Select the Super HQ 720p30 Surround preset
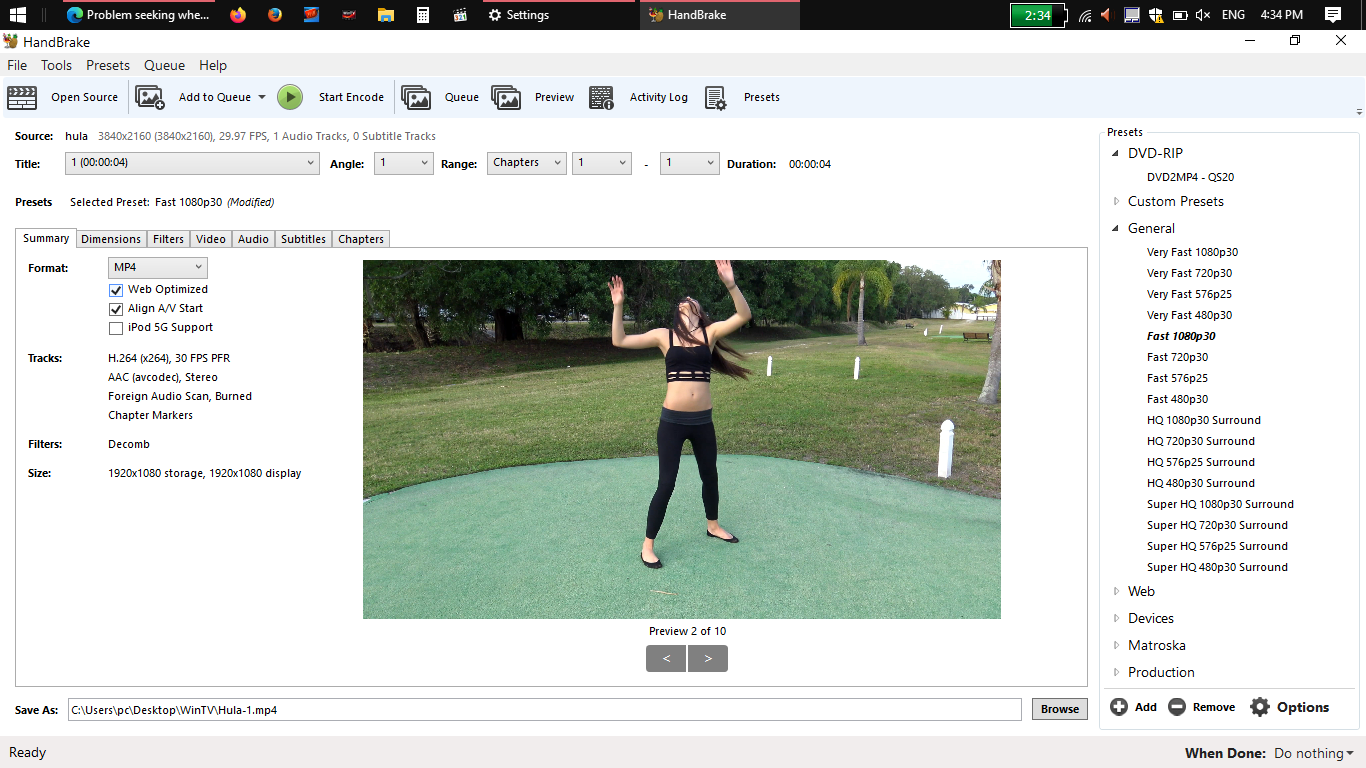This screenshot has height=768, width=1366. pos(1217,525)
